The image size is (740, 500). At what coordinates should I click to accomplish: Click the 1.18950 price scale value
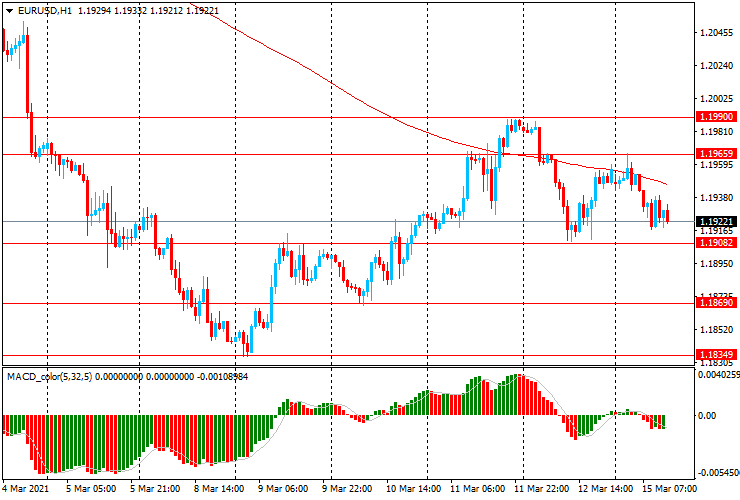(716, 264)
